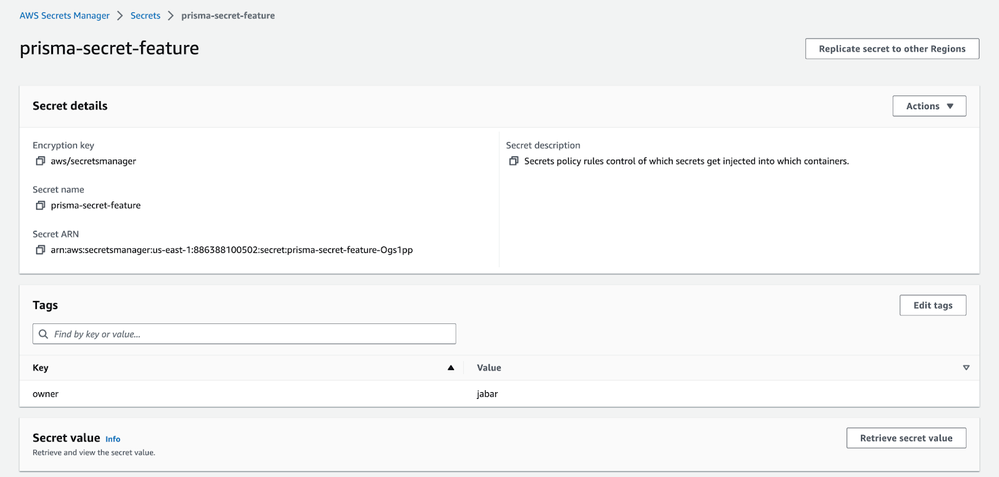Select the jabar tag value cell
This screenshot has width=999, height=477.
pyautogui.click(x=487, y=394)
